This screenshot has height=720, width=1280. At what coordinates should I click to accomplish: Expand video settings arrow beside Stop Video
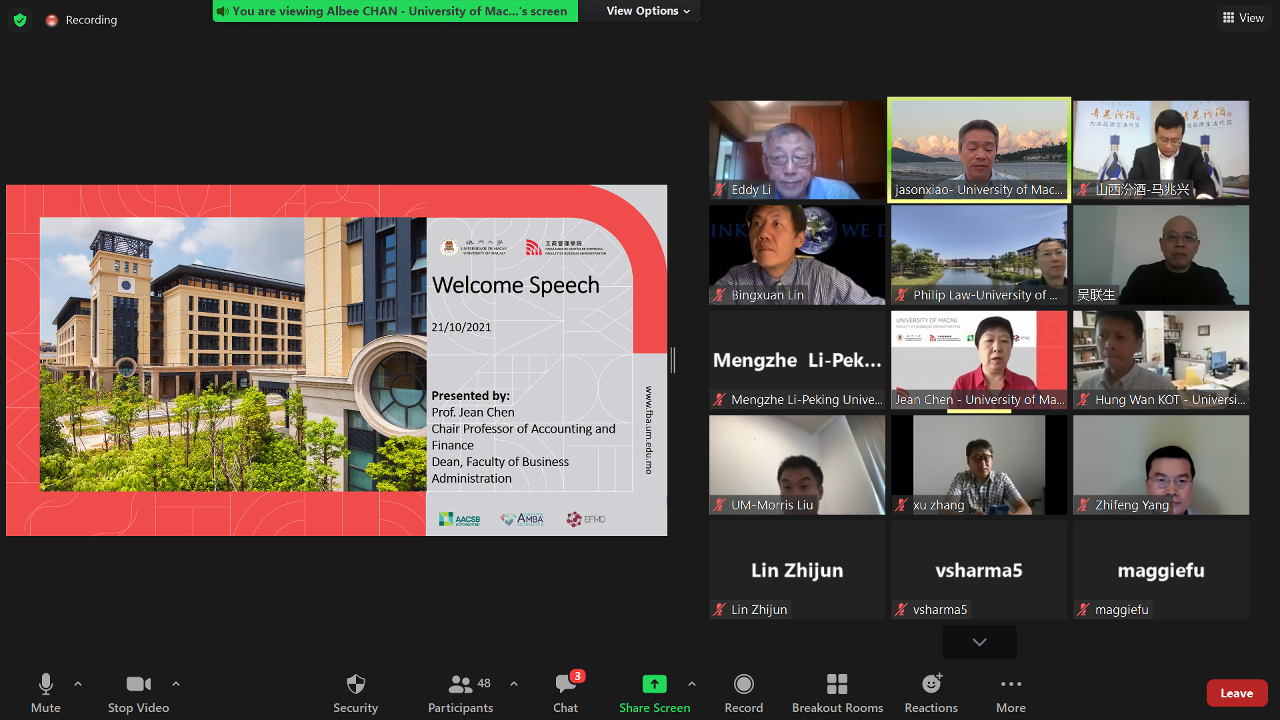[x=176, y=684]
